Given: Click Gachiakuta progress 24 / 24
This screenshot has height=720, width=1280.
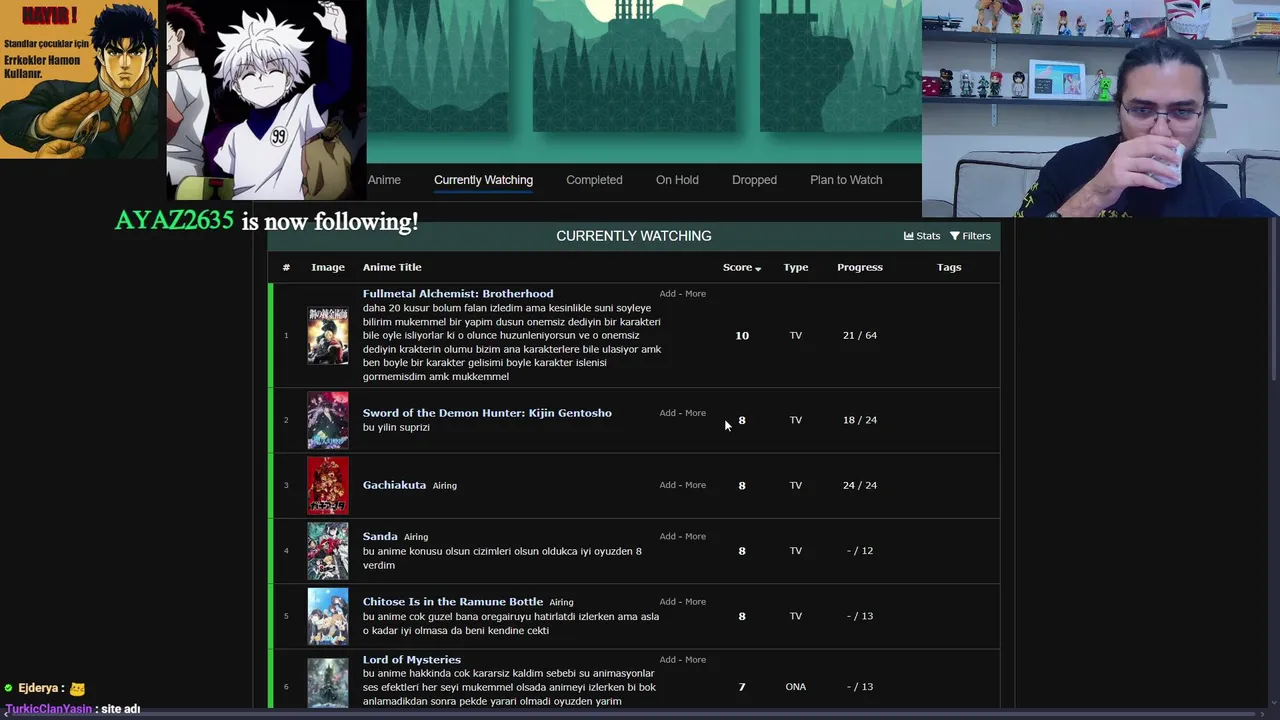Looking at the screenshot, I should click(x=860, y=486).
